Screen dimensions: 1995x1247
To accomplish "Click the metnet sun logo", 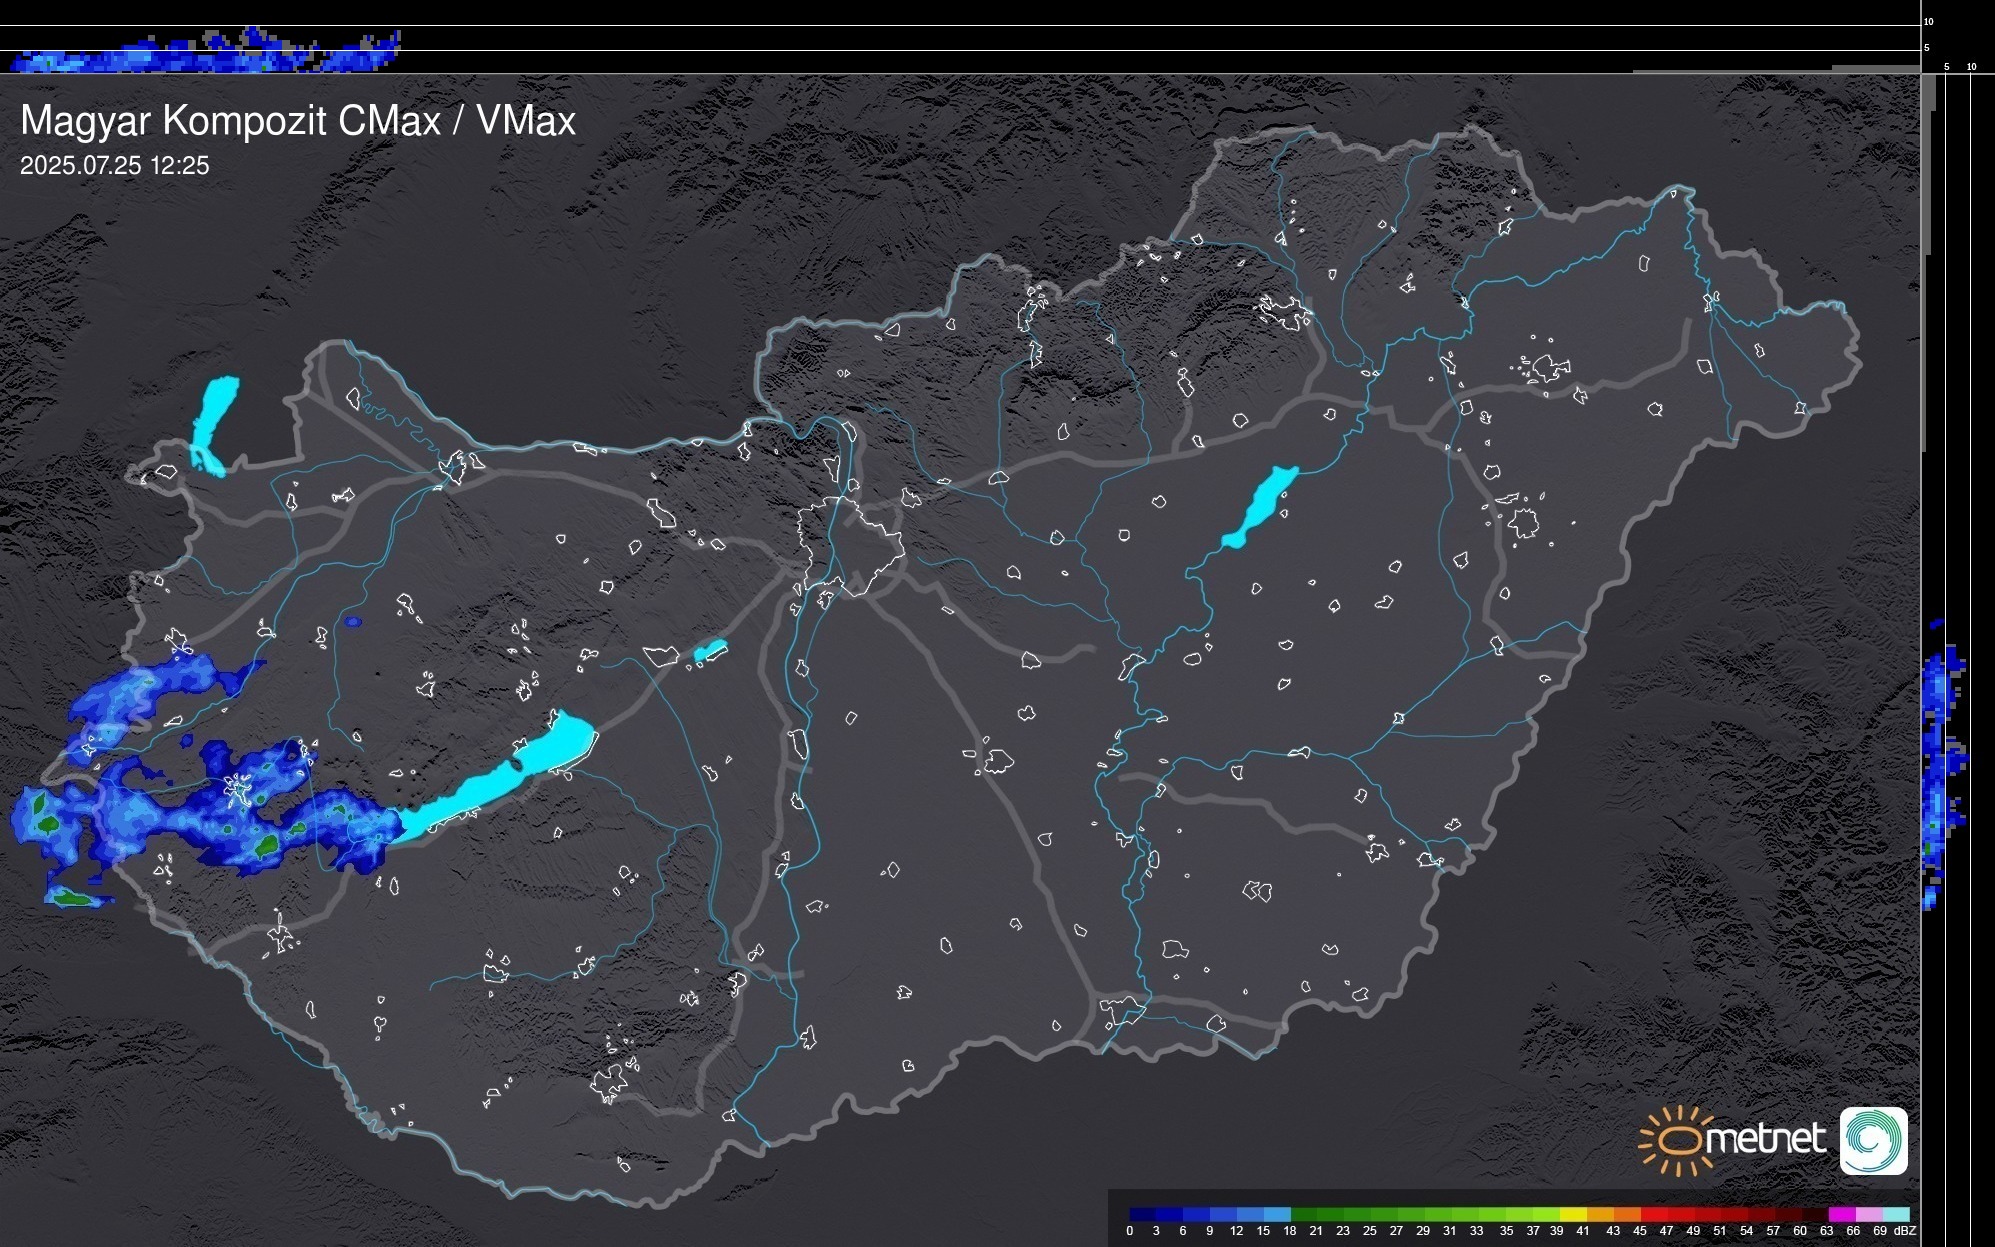I will pyautogui.click(x=1678, y=1140).
